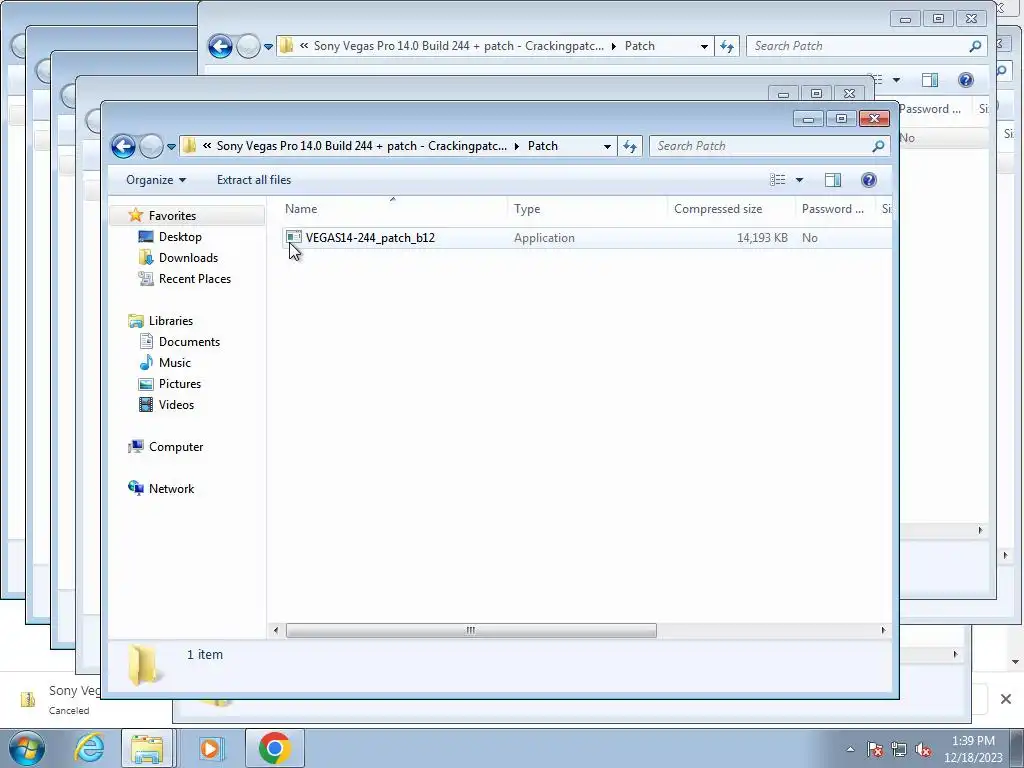The width and height of the screenshot is (1024, 768).
Task: Refresh the front Patch folder view
Action: point(630,146)
